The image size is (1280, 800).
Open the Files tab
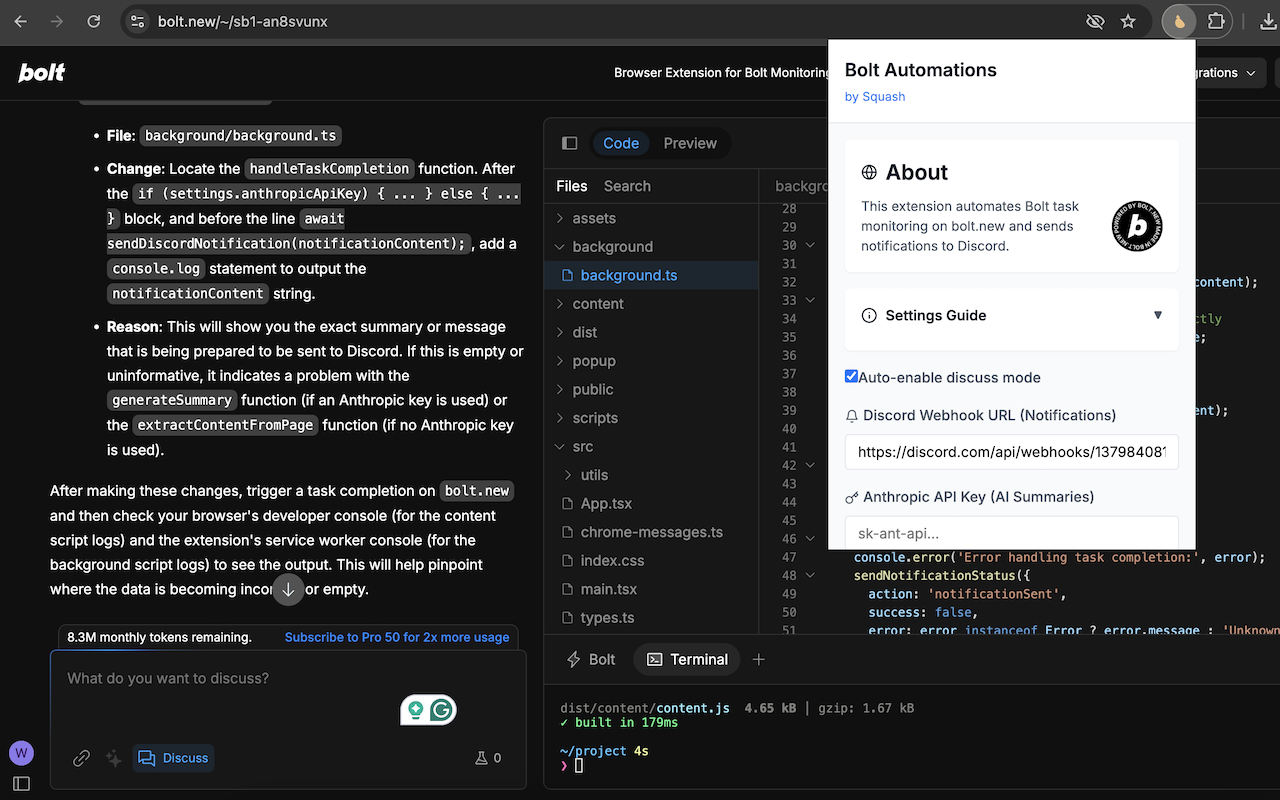[572, 186]
